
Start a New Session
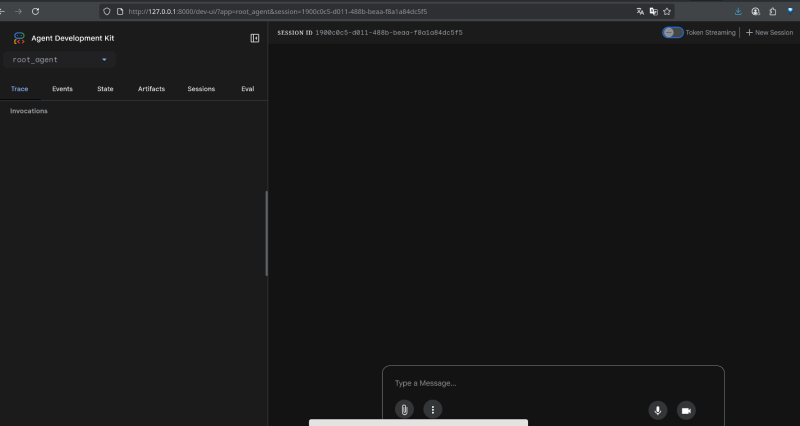click(769, 32)
